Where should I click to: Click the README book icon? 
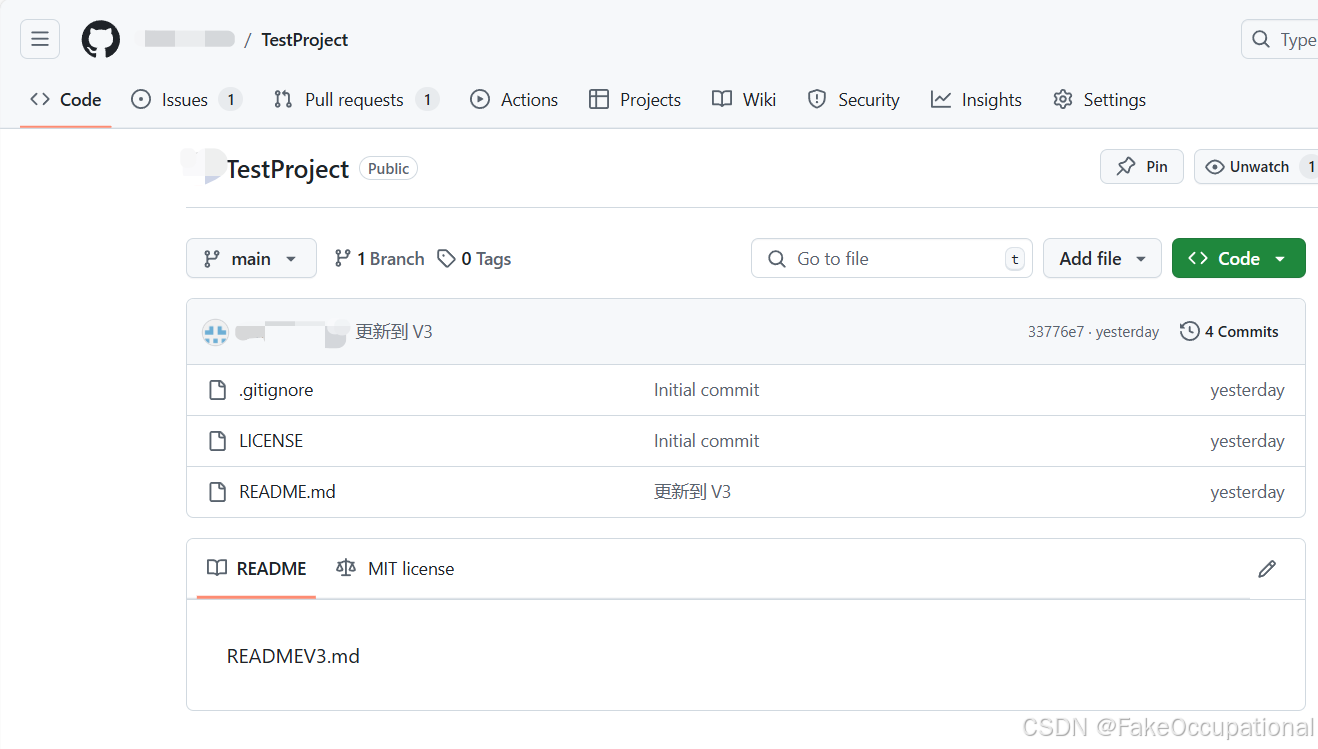pos(217,568)
